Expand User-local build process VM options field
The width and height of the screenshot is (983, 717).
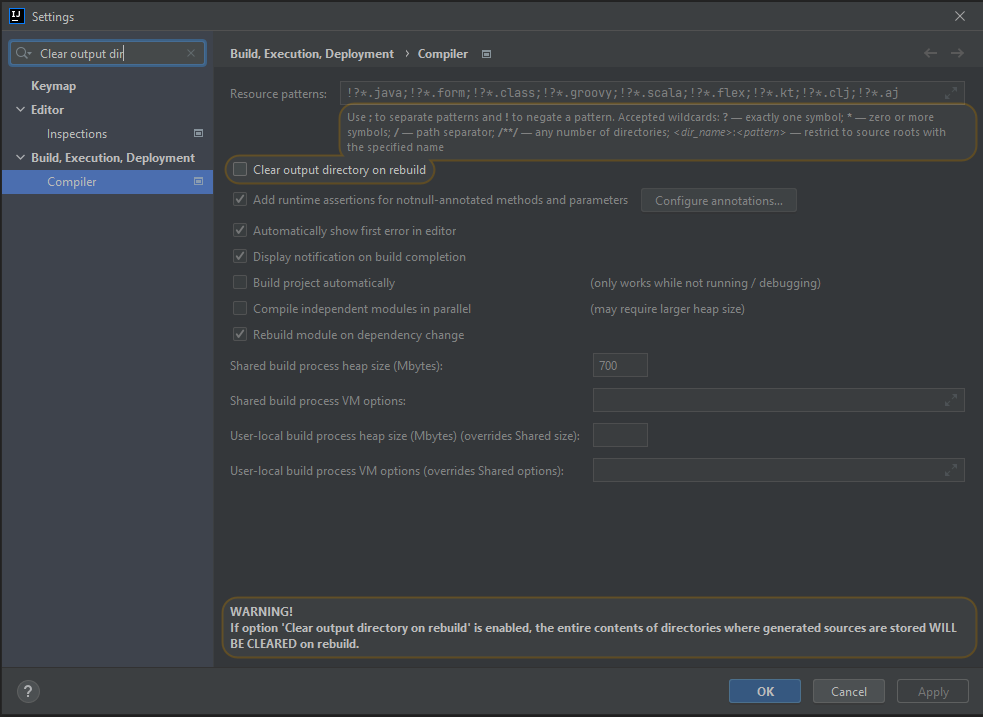950,471
